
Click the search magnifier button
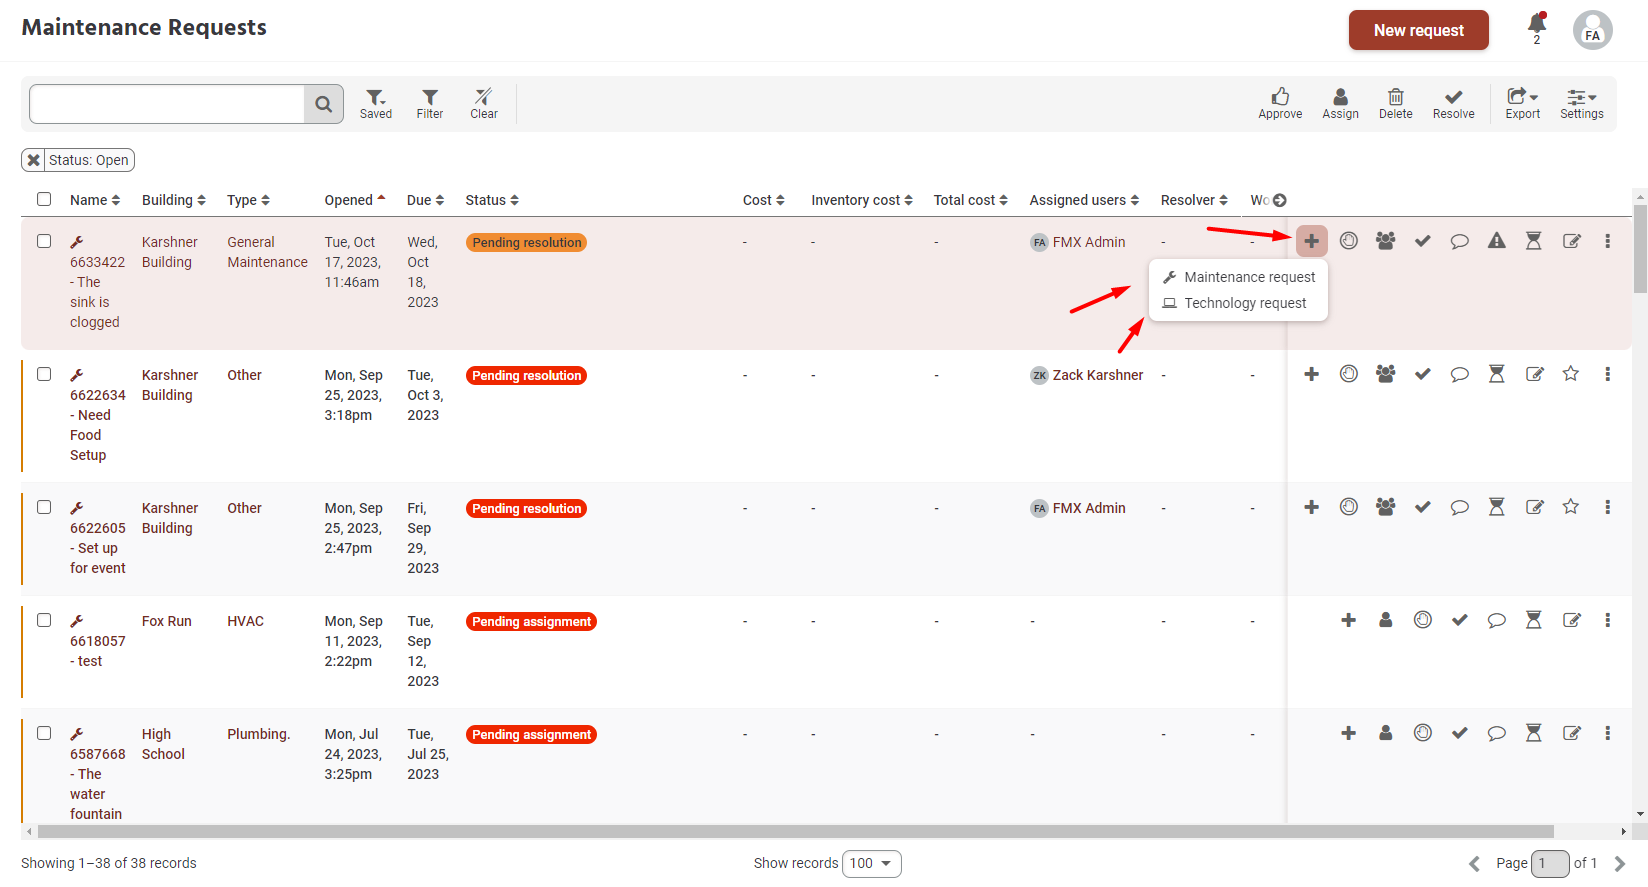click(323, 104)
